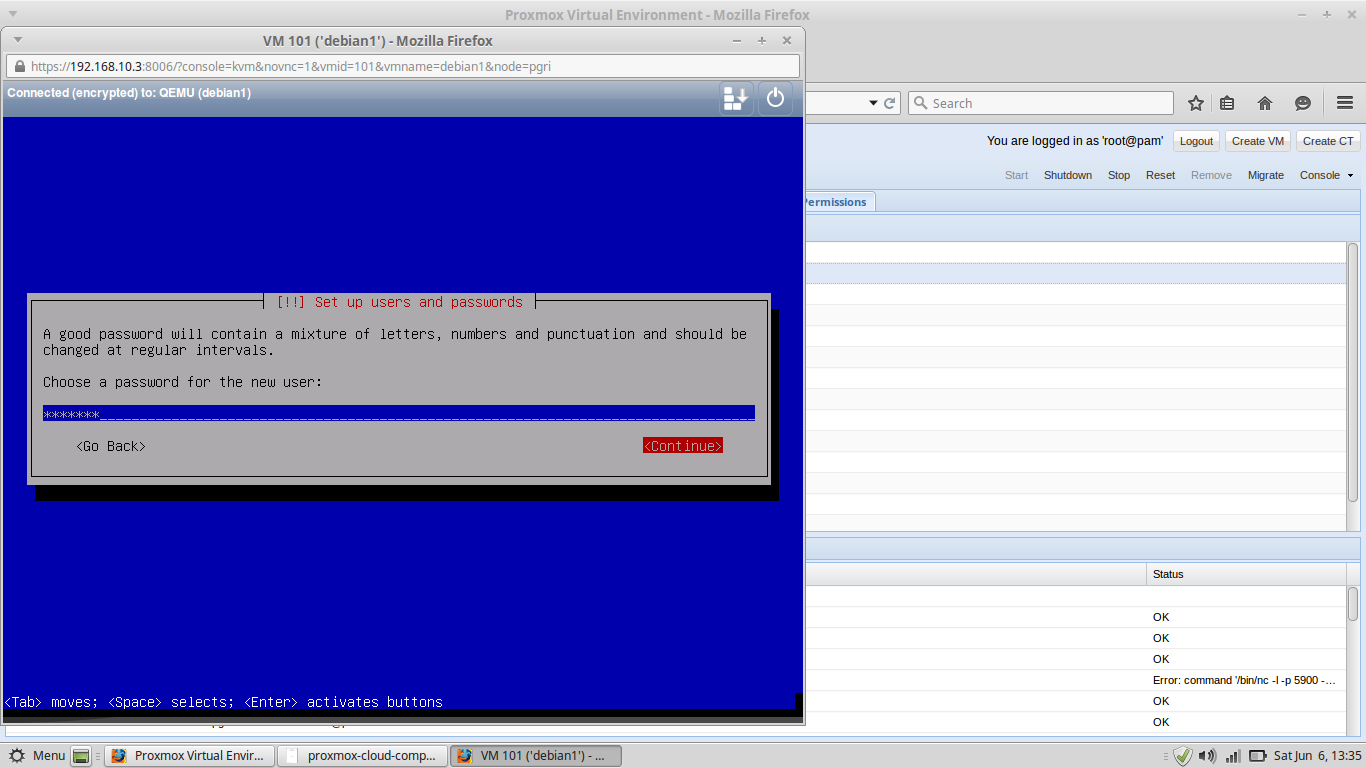Click the Firefox Search box
Screen dimensions: 1366x768
pyautogui.click(x=1041, y=103)
